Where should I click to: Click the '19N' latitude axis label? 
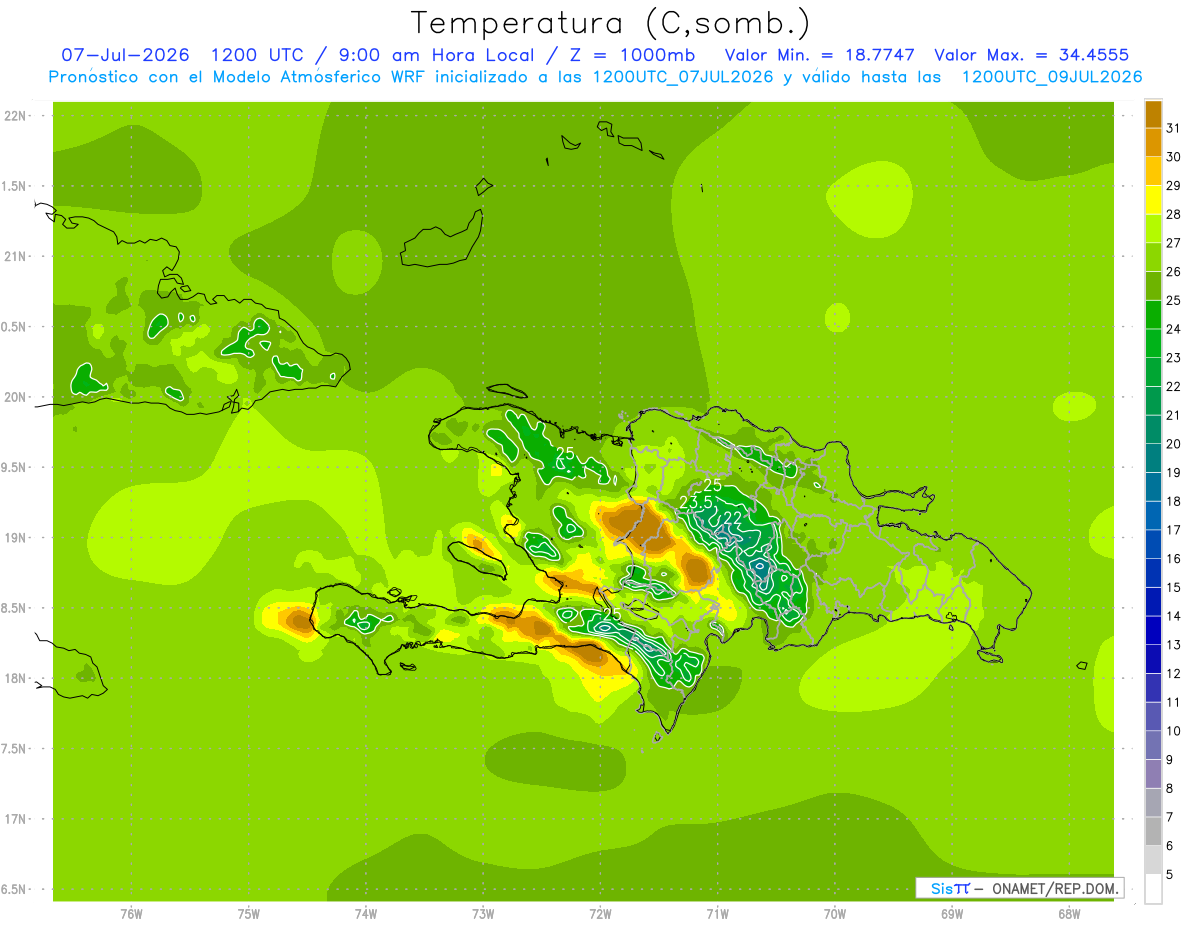[16, 538]
